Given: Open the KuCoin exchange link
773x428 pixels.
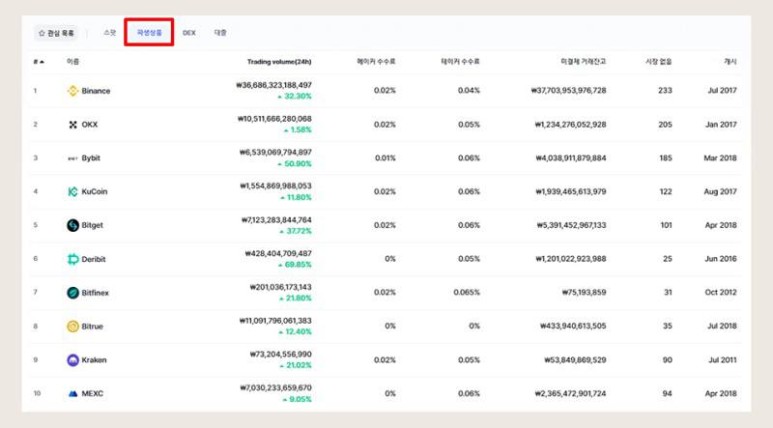Looking at the screenshot, I should [94, 192].
